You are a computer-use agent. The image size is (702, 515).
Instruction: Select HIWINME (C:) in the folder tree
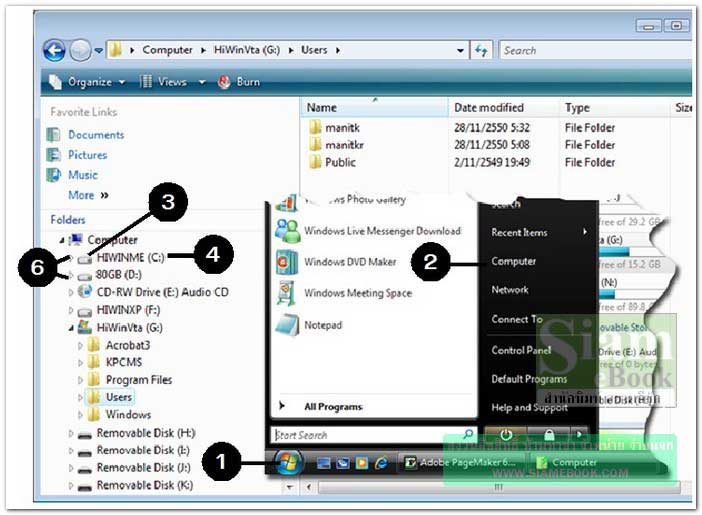tap(130, 258)
